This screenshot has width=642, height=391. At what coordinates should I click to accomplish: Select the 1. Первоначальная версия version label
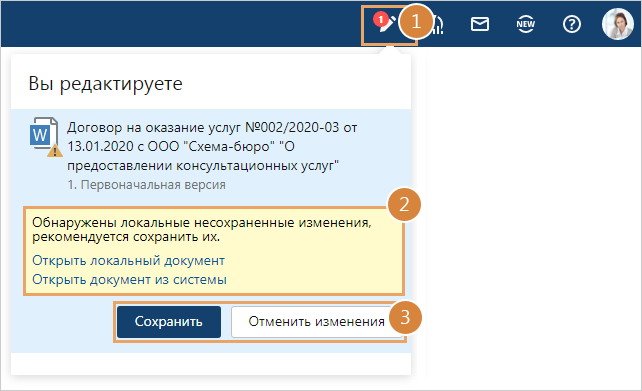tap(146, 185)
